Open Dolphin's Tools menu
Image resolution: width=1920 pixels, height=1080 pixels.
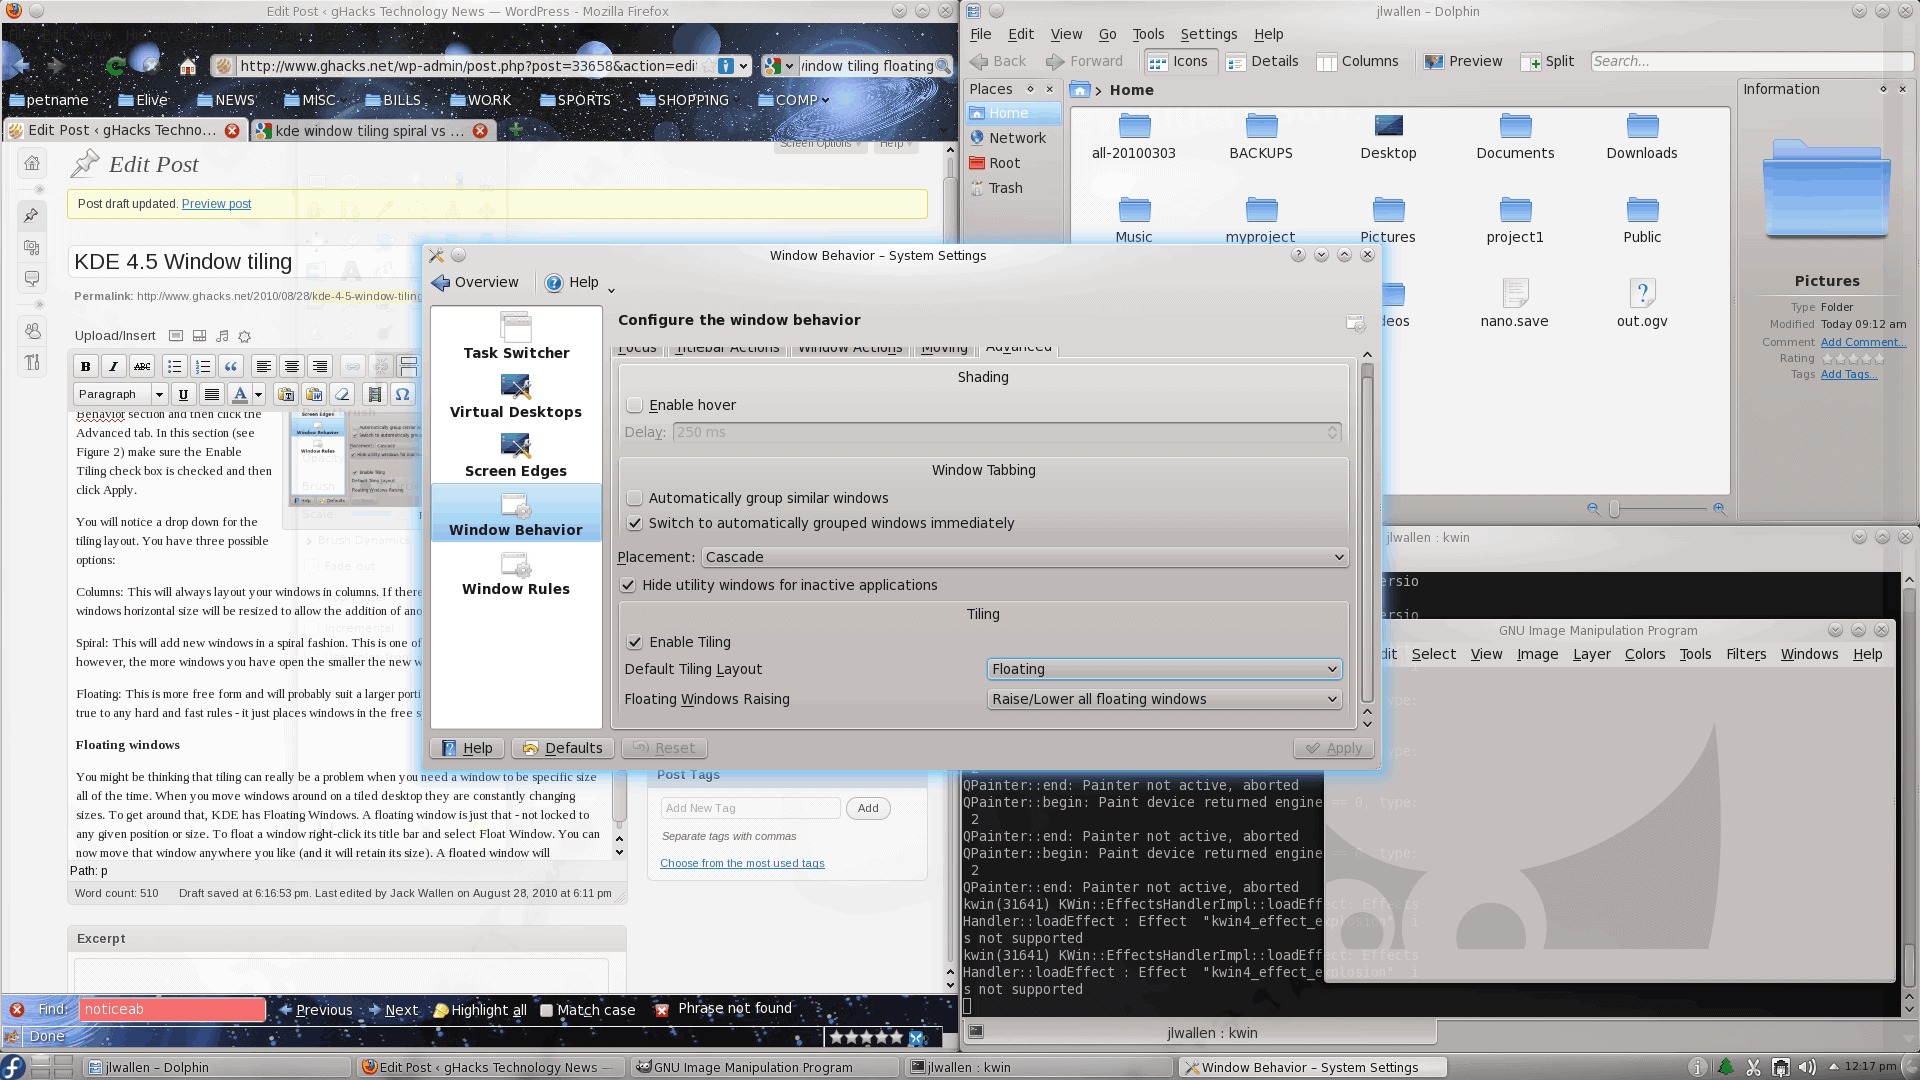1148,34
